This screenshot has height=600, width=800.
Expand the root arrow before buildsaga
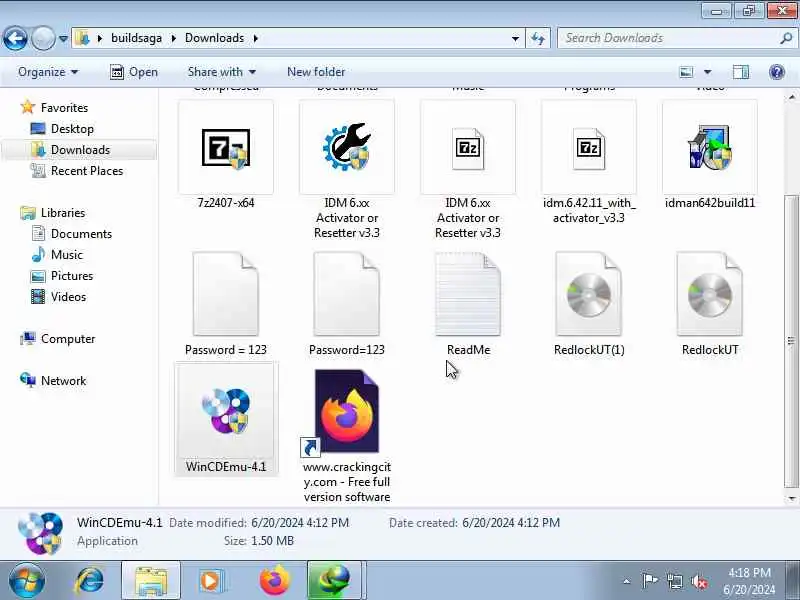tap(99, 38)
